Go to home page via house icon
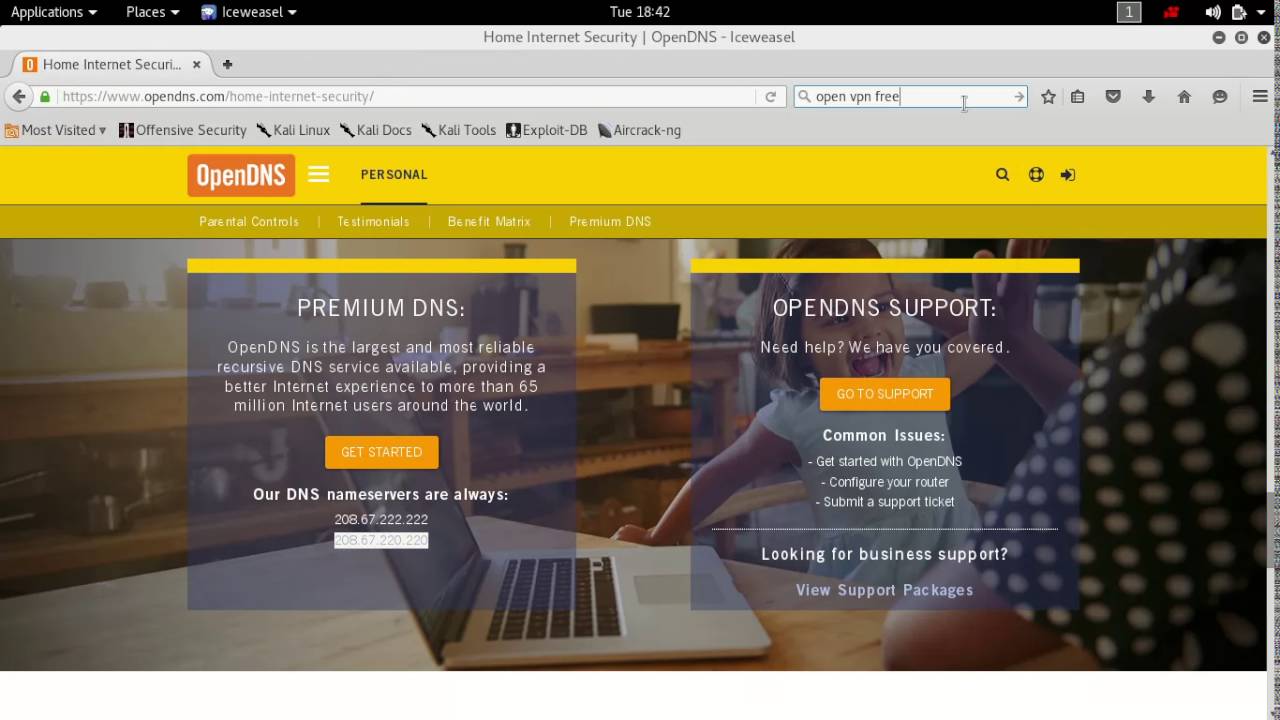 (x=1184, y=97)
